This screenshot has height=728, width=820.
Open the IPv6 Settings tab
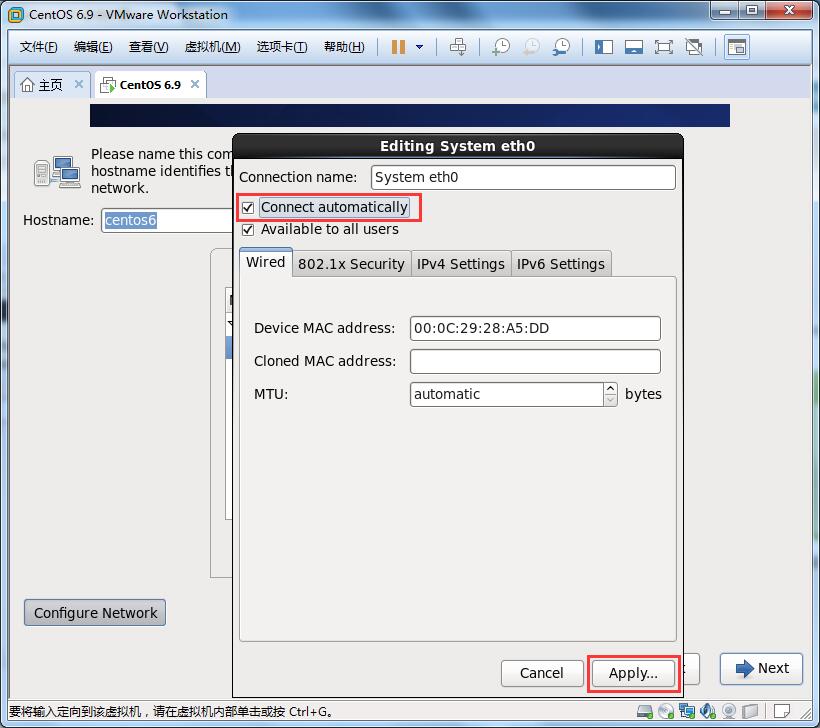click(x=561, y=264)
